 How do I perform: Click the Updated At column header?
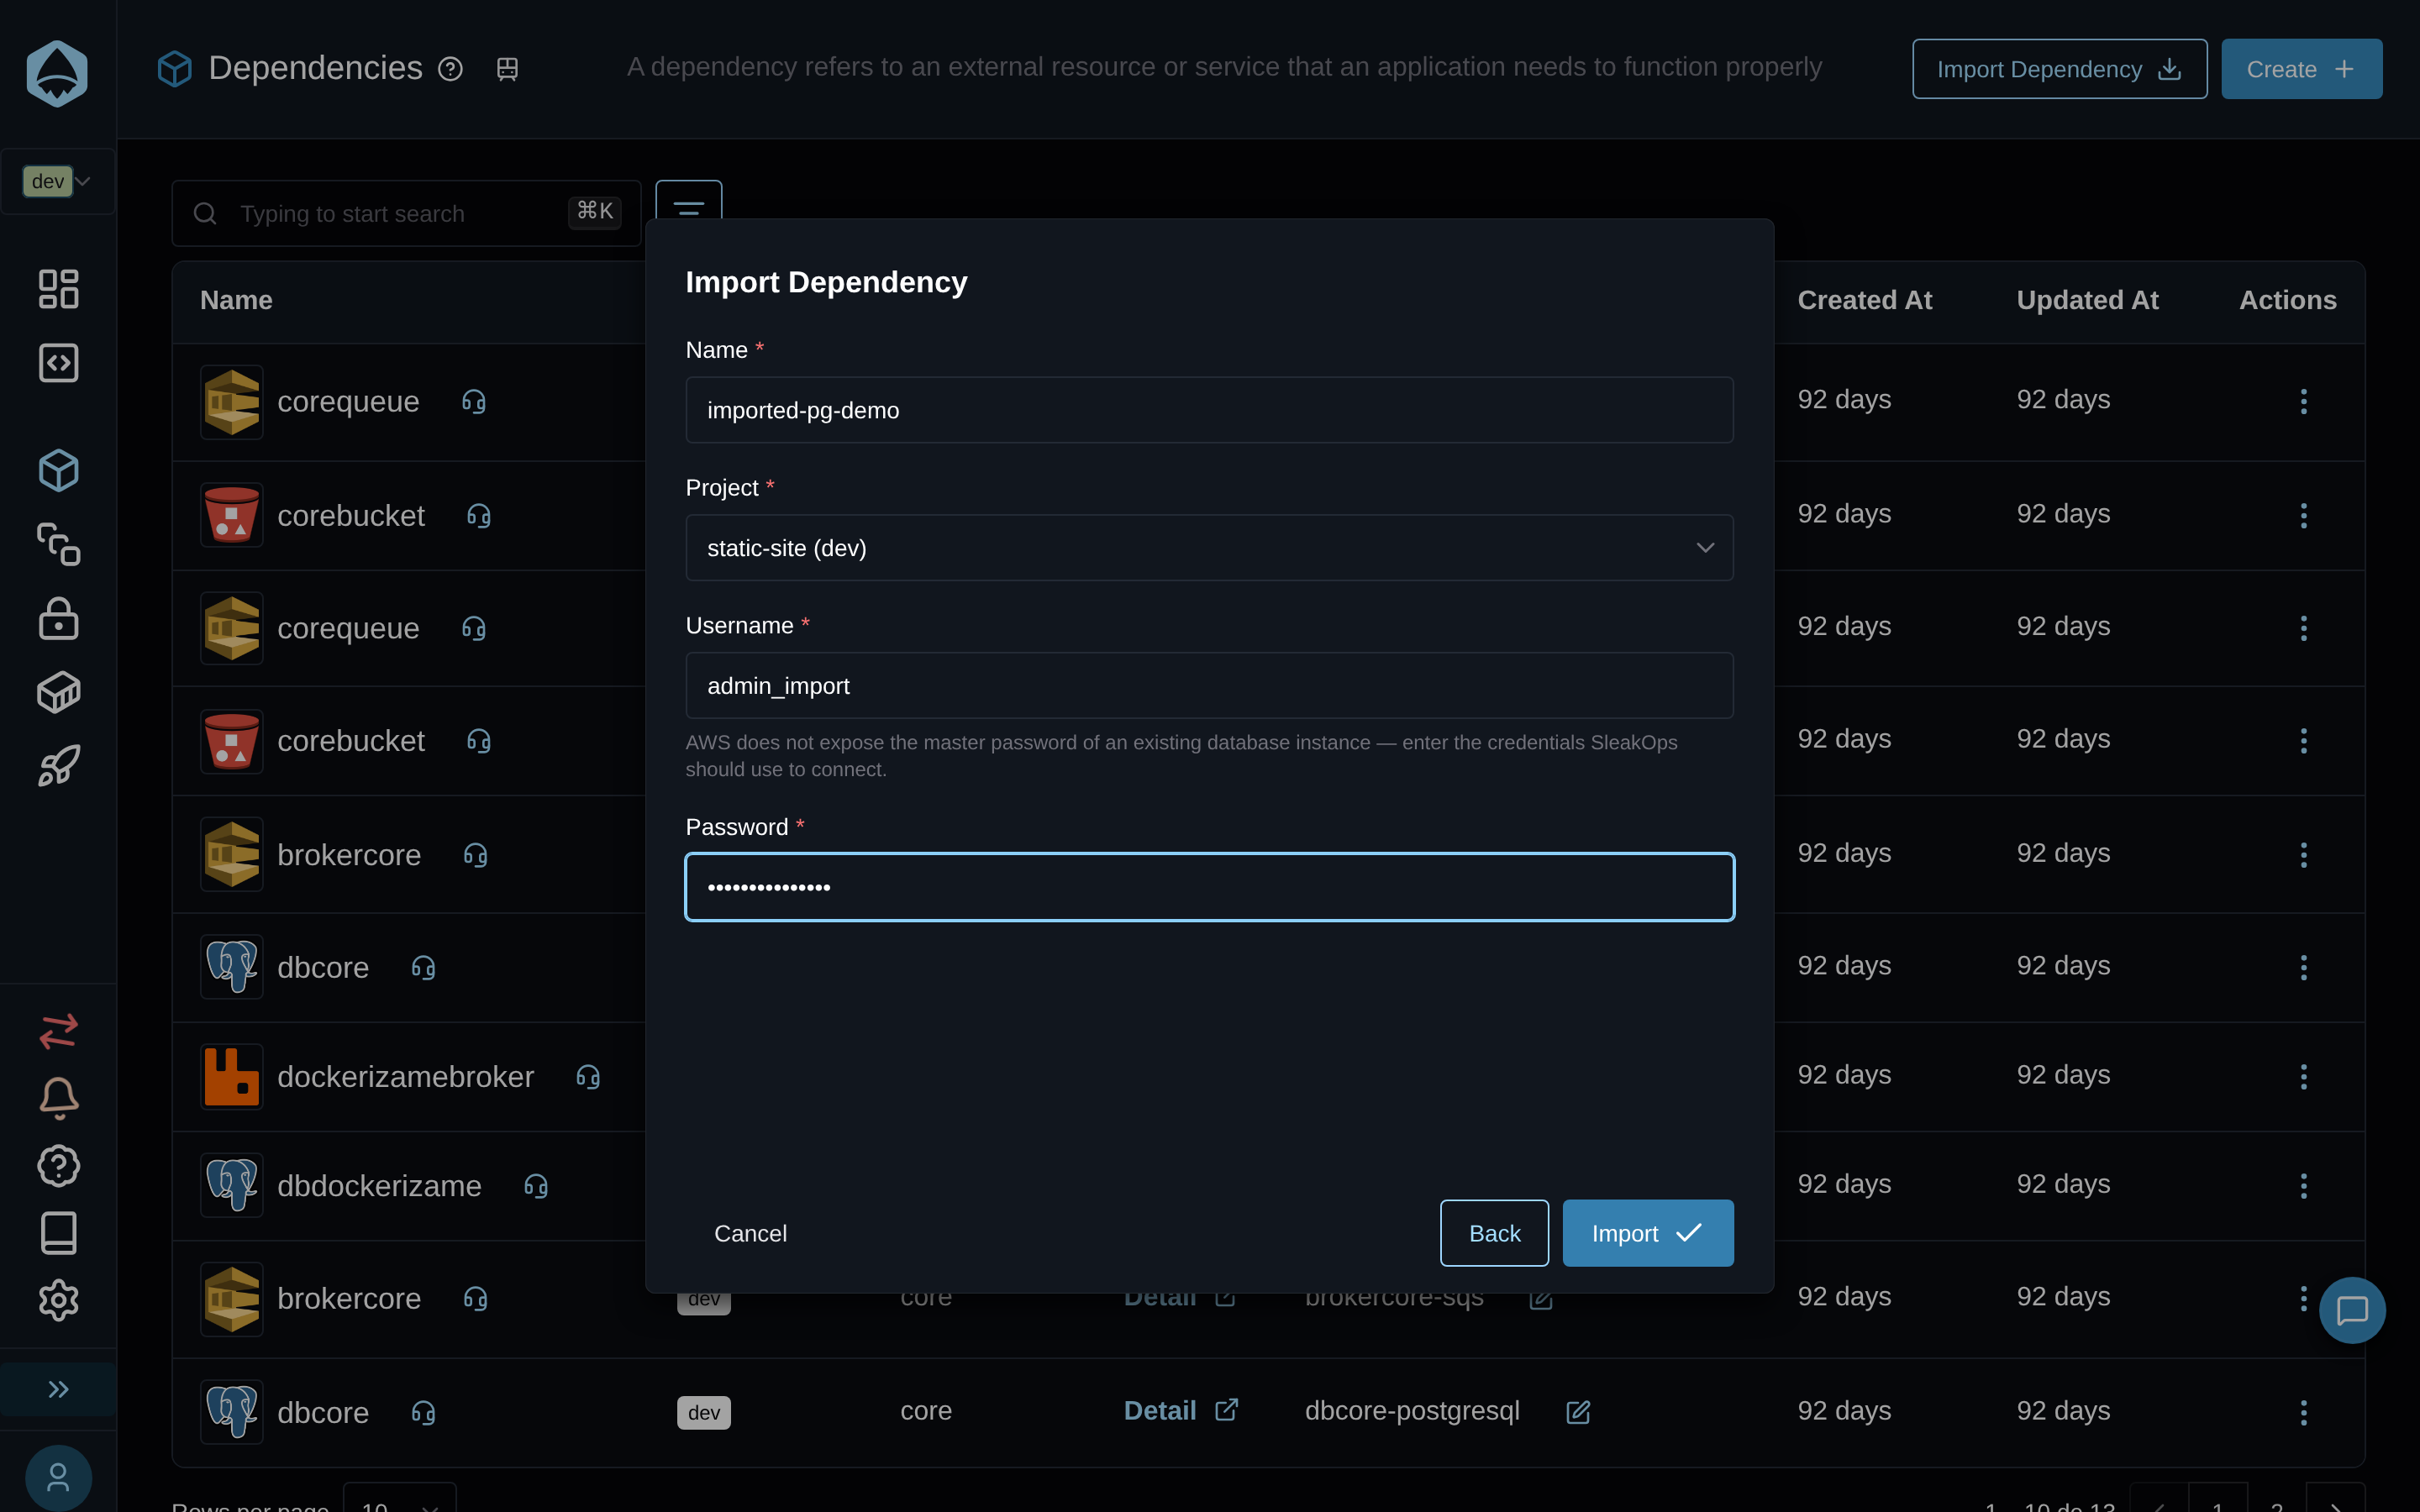(x=2087, y=300)
